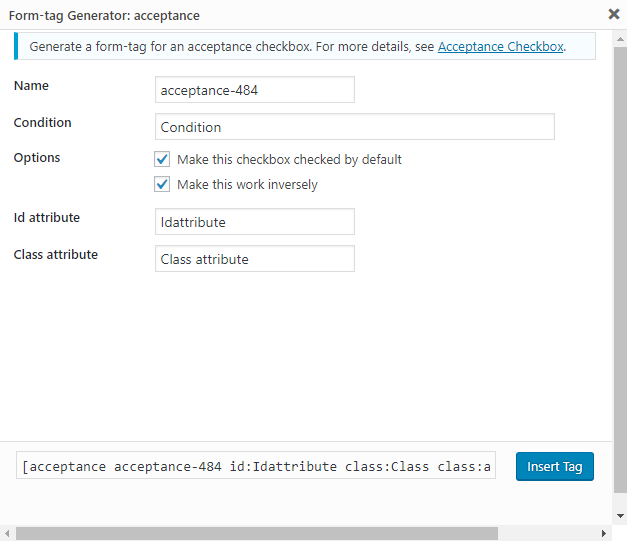Open the Acceptance Checkbox documentation link
Image resolution: width=627 pixels, height=541 pixels.
click(500, 46)
